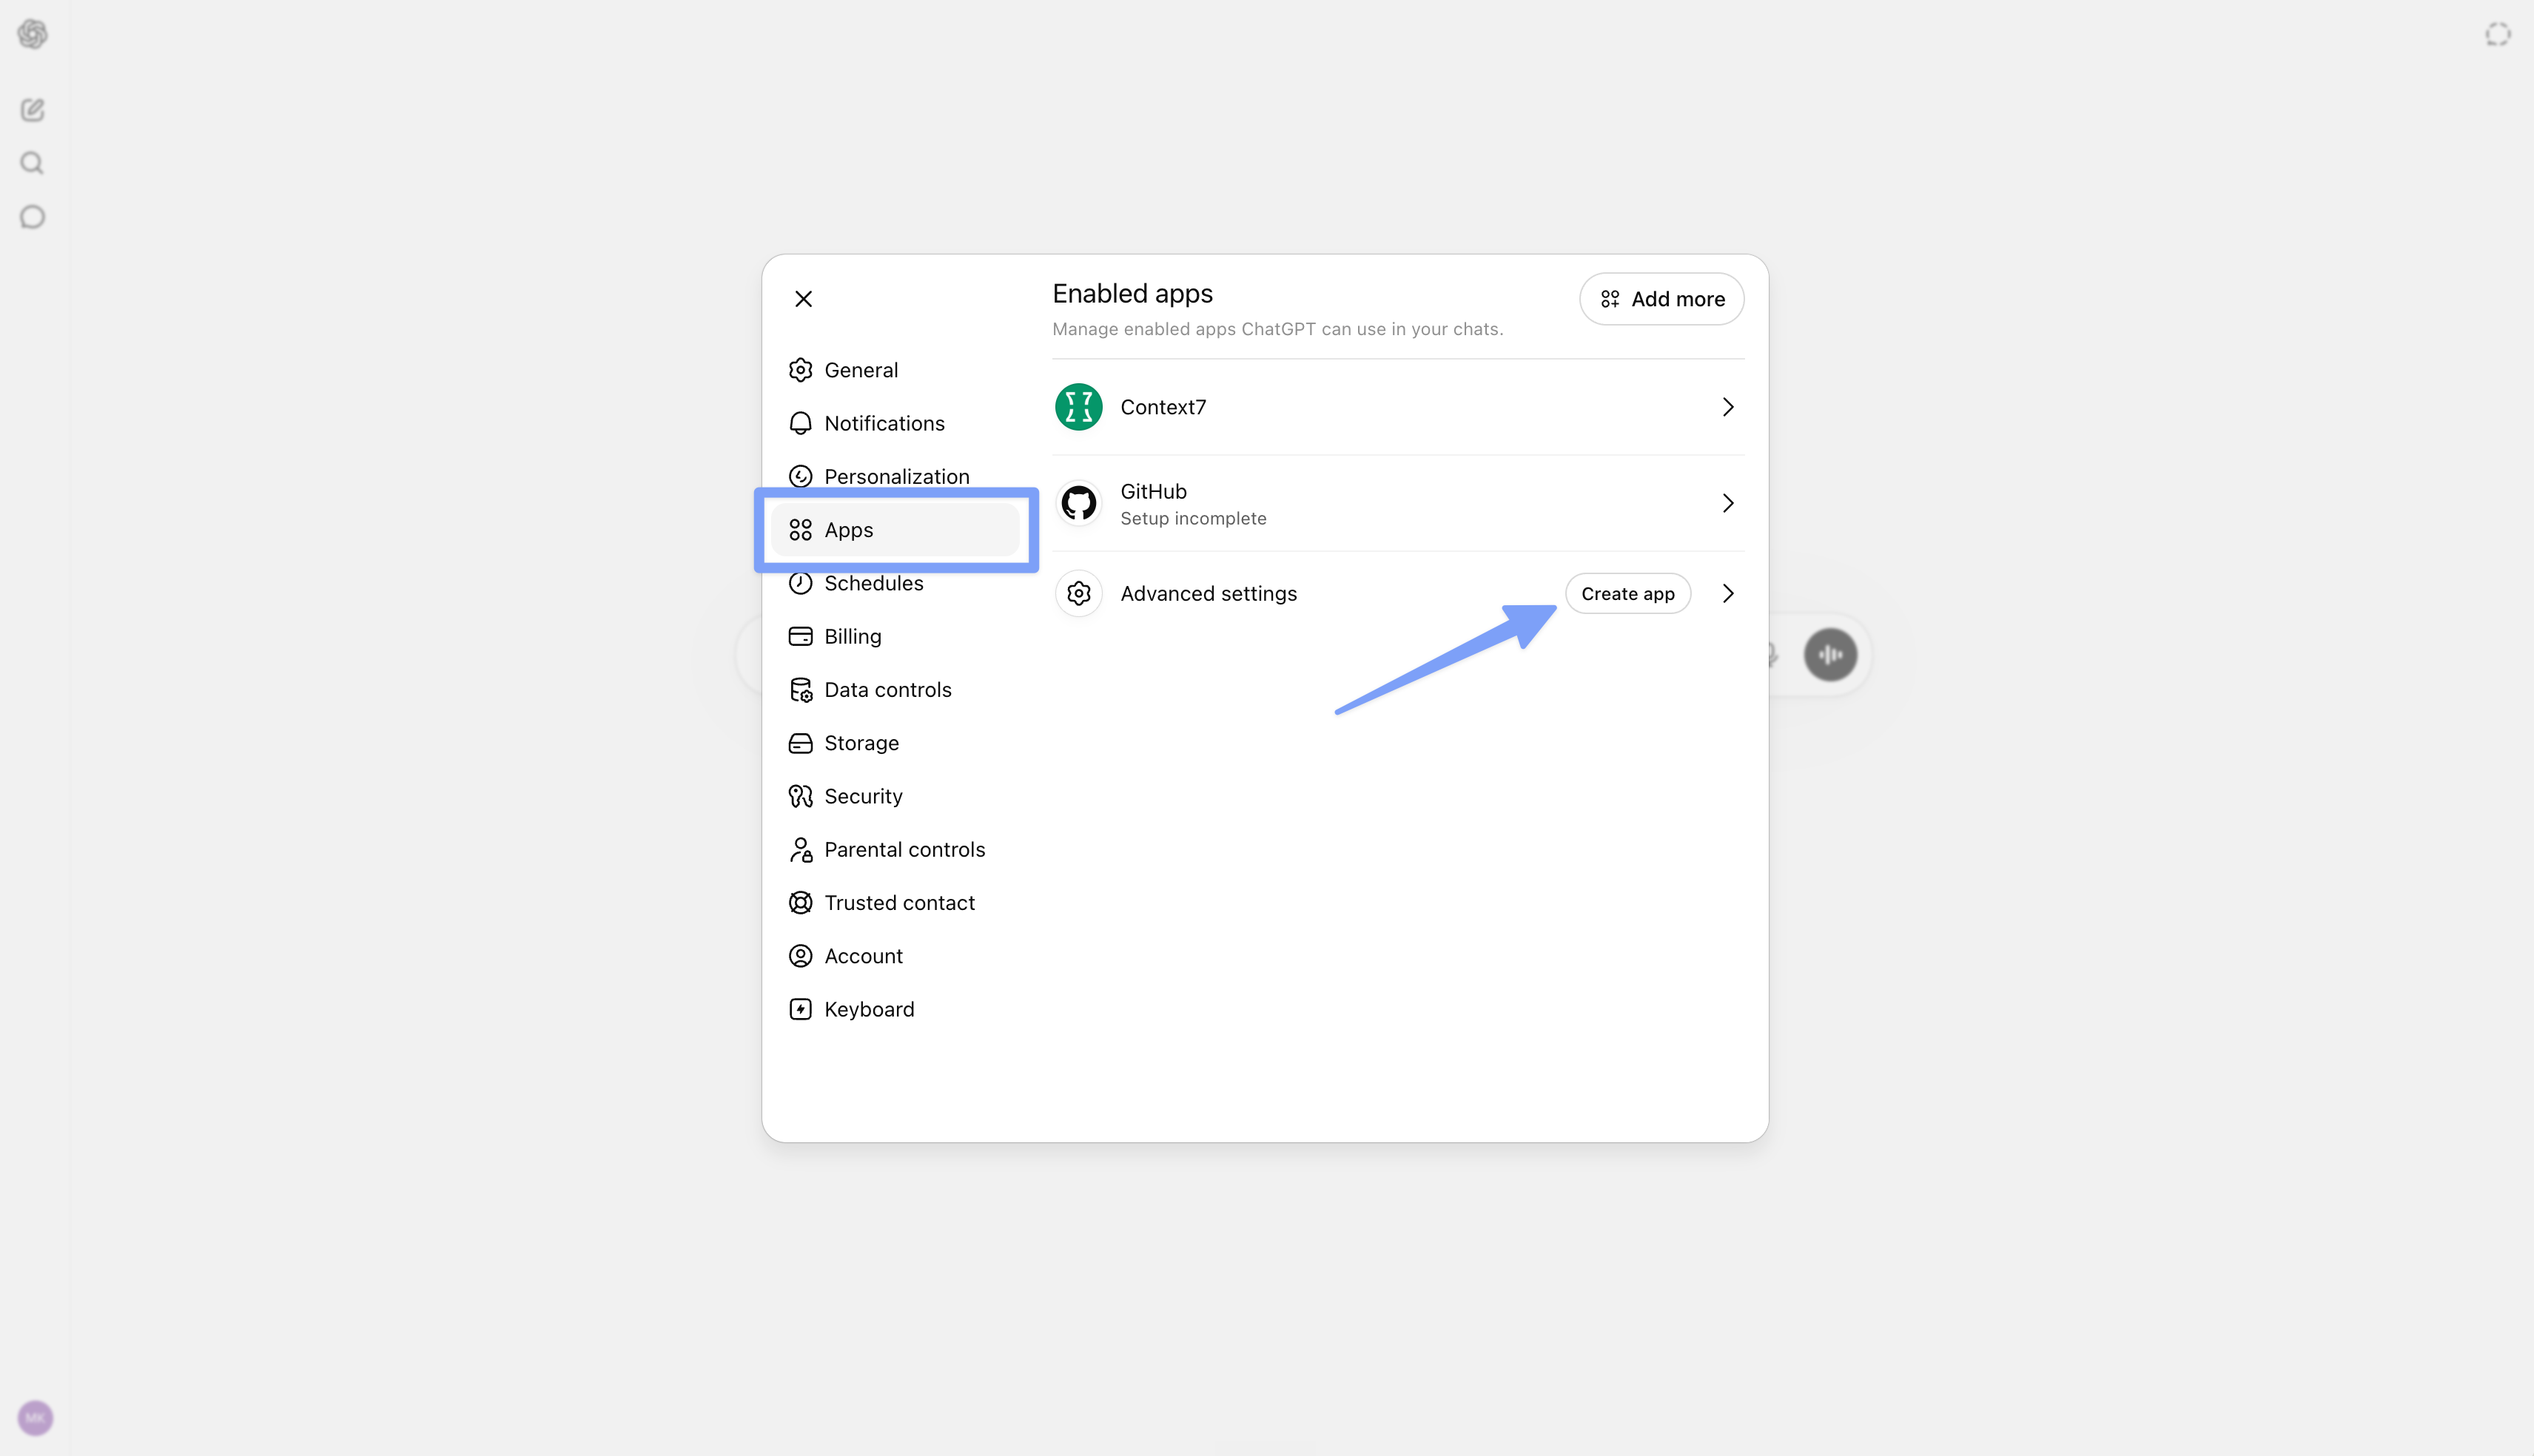Click the chat bubble sidebar icon

coord(32,217)
